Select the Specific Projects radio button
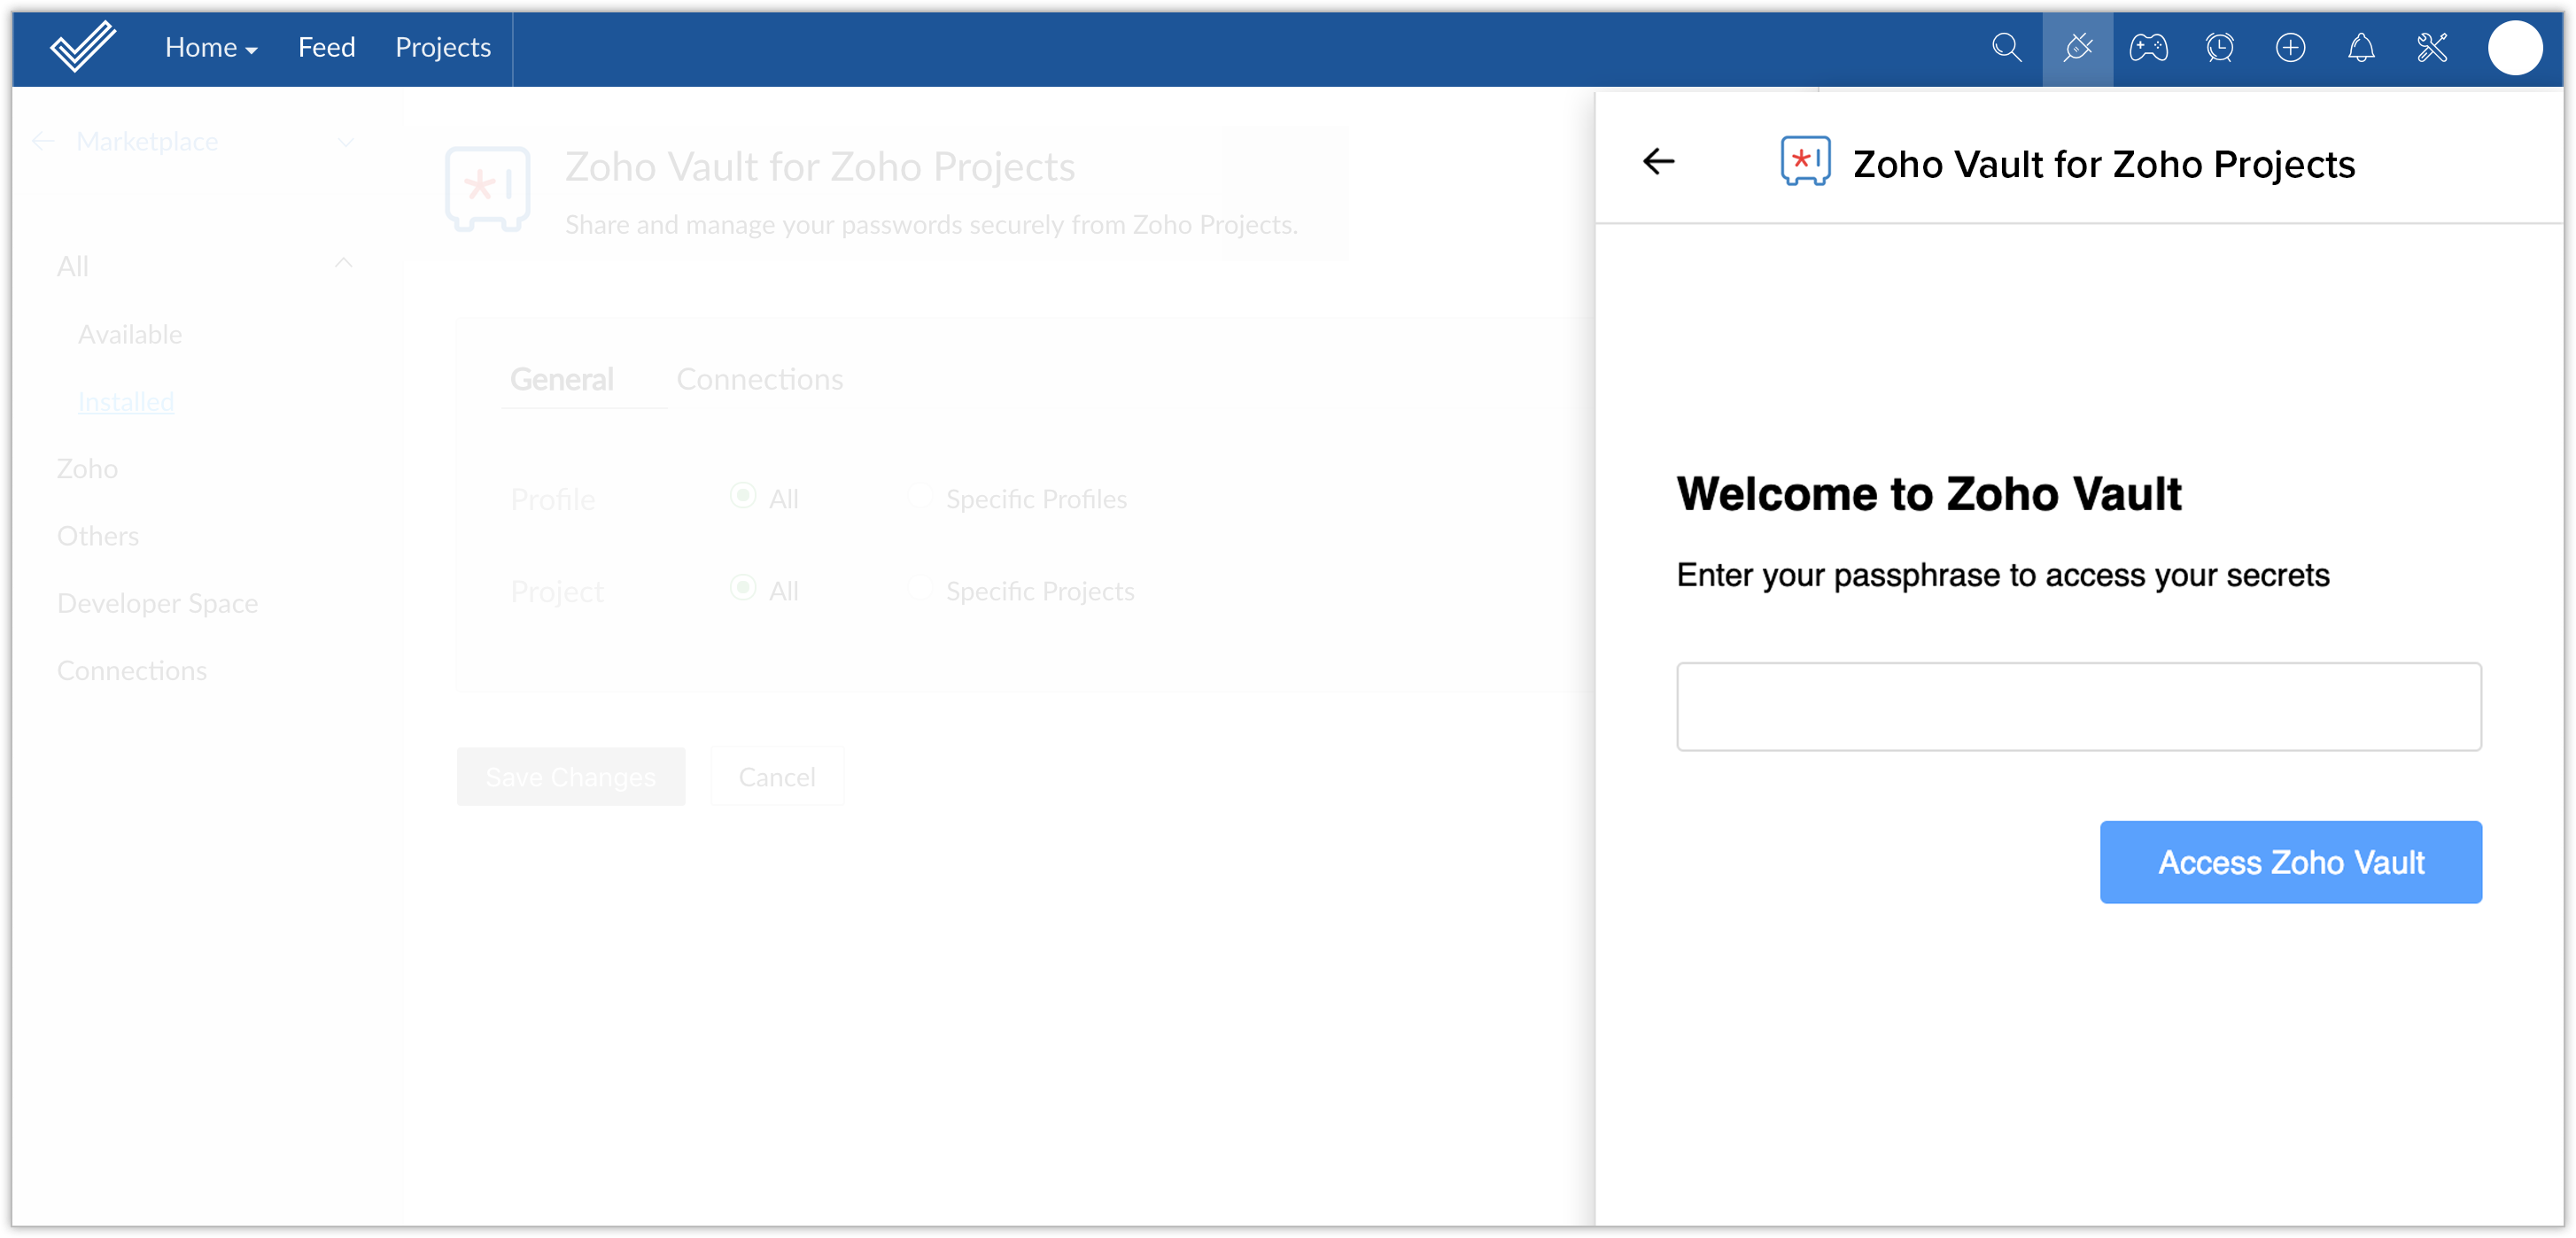2576x1238 pixels. coord(919,588)
